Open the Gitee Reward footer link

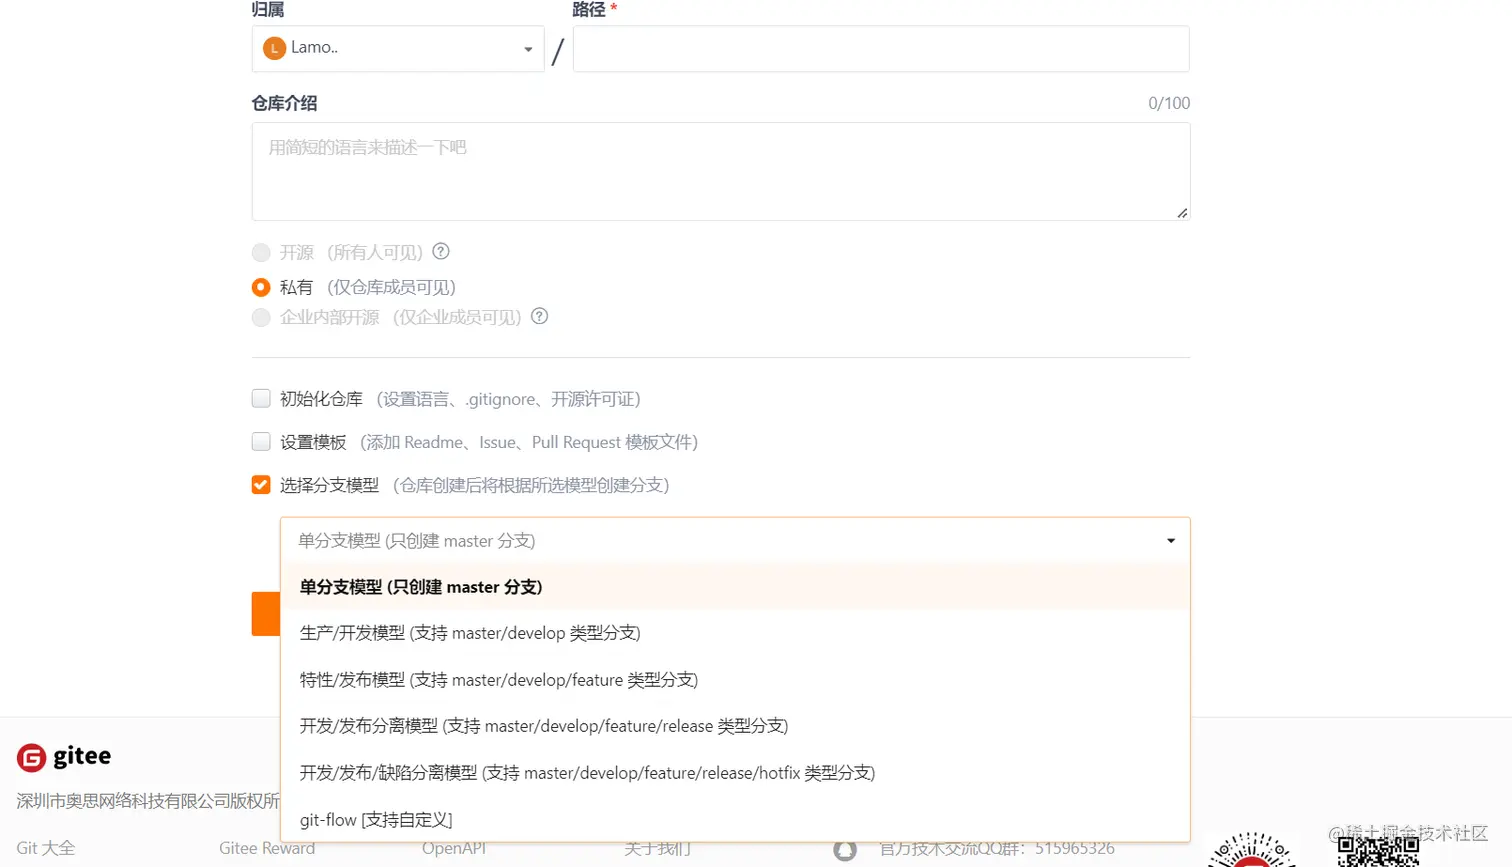click(x=267, y=848)
